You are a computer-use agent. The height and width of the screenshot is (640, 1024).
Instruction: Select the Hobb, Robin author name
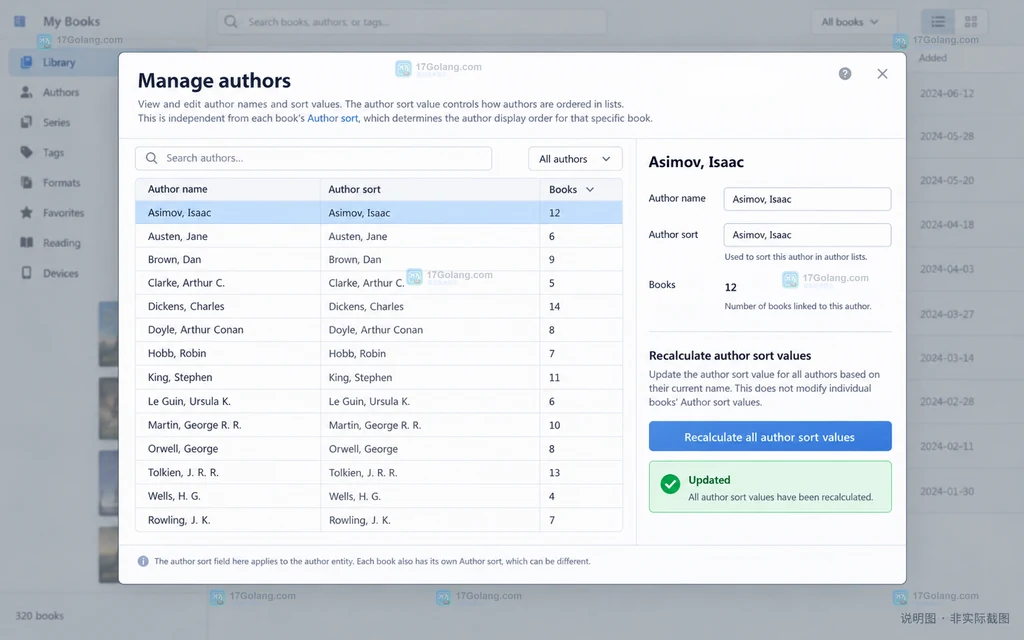(x=177, y=353)
